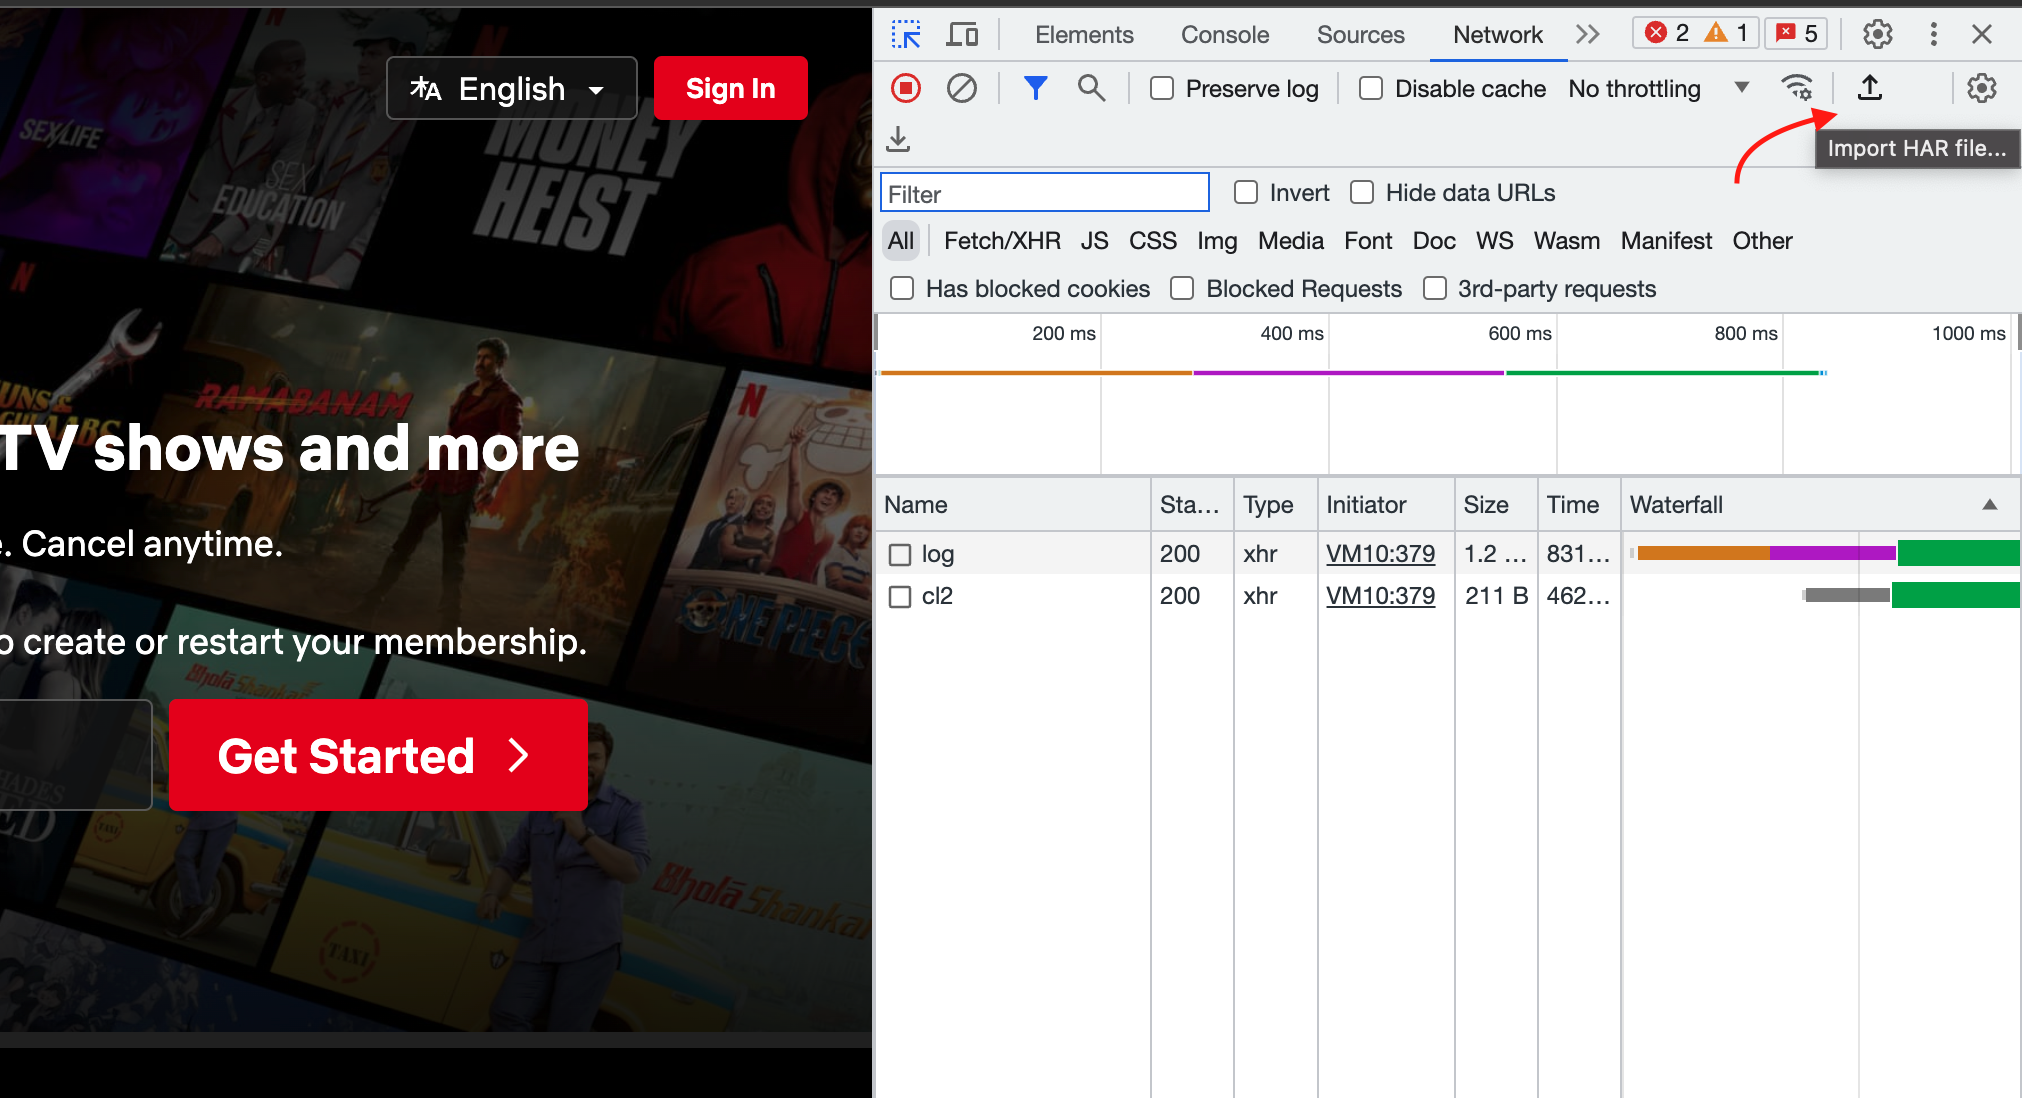The height and width of the screenshot is (1098, 2022).
Task: Sort by Type column header
Action: click(x=1276, y=505)
